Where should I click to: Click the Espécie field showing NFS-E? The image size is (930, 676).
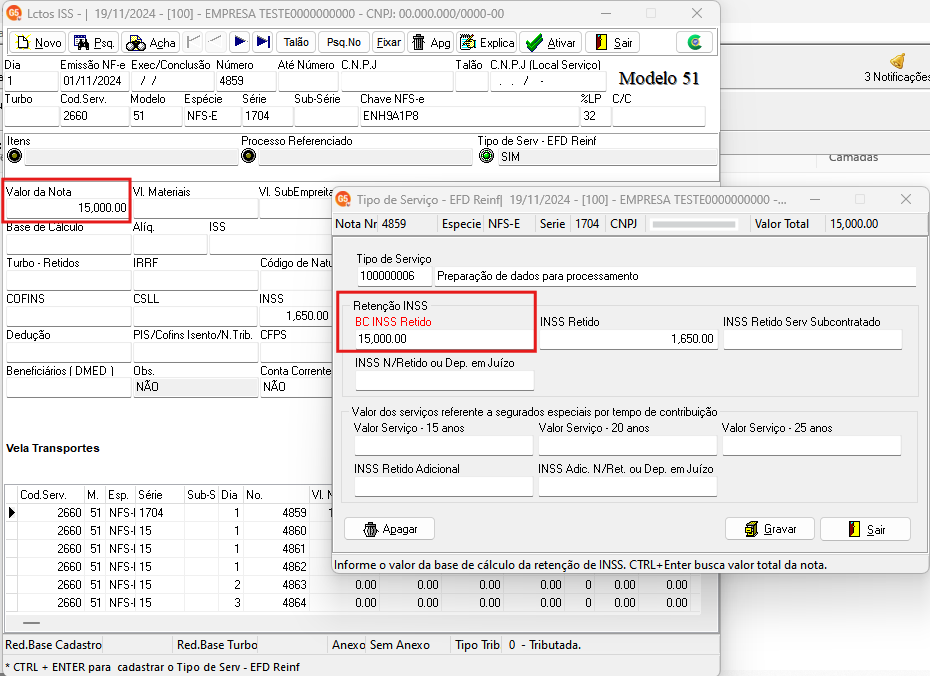(212, 116)
